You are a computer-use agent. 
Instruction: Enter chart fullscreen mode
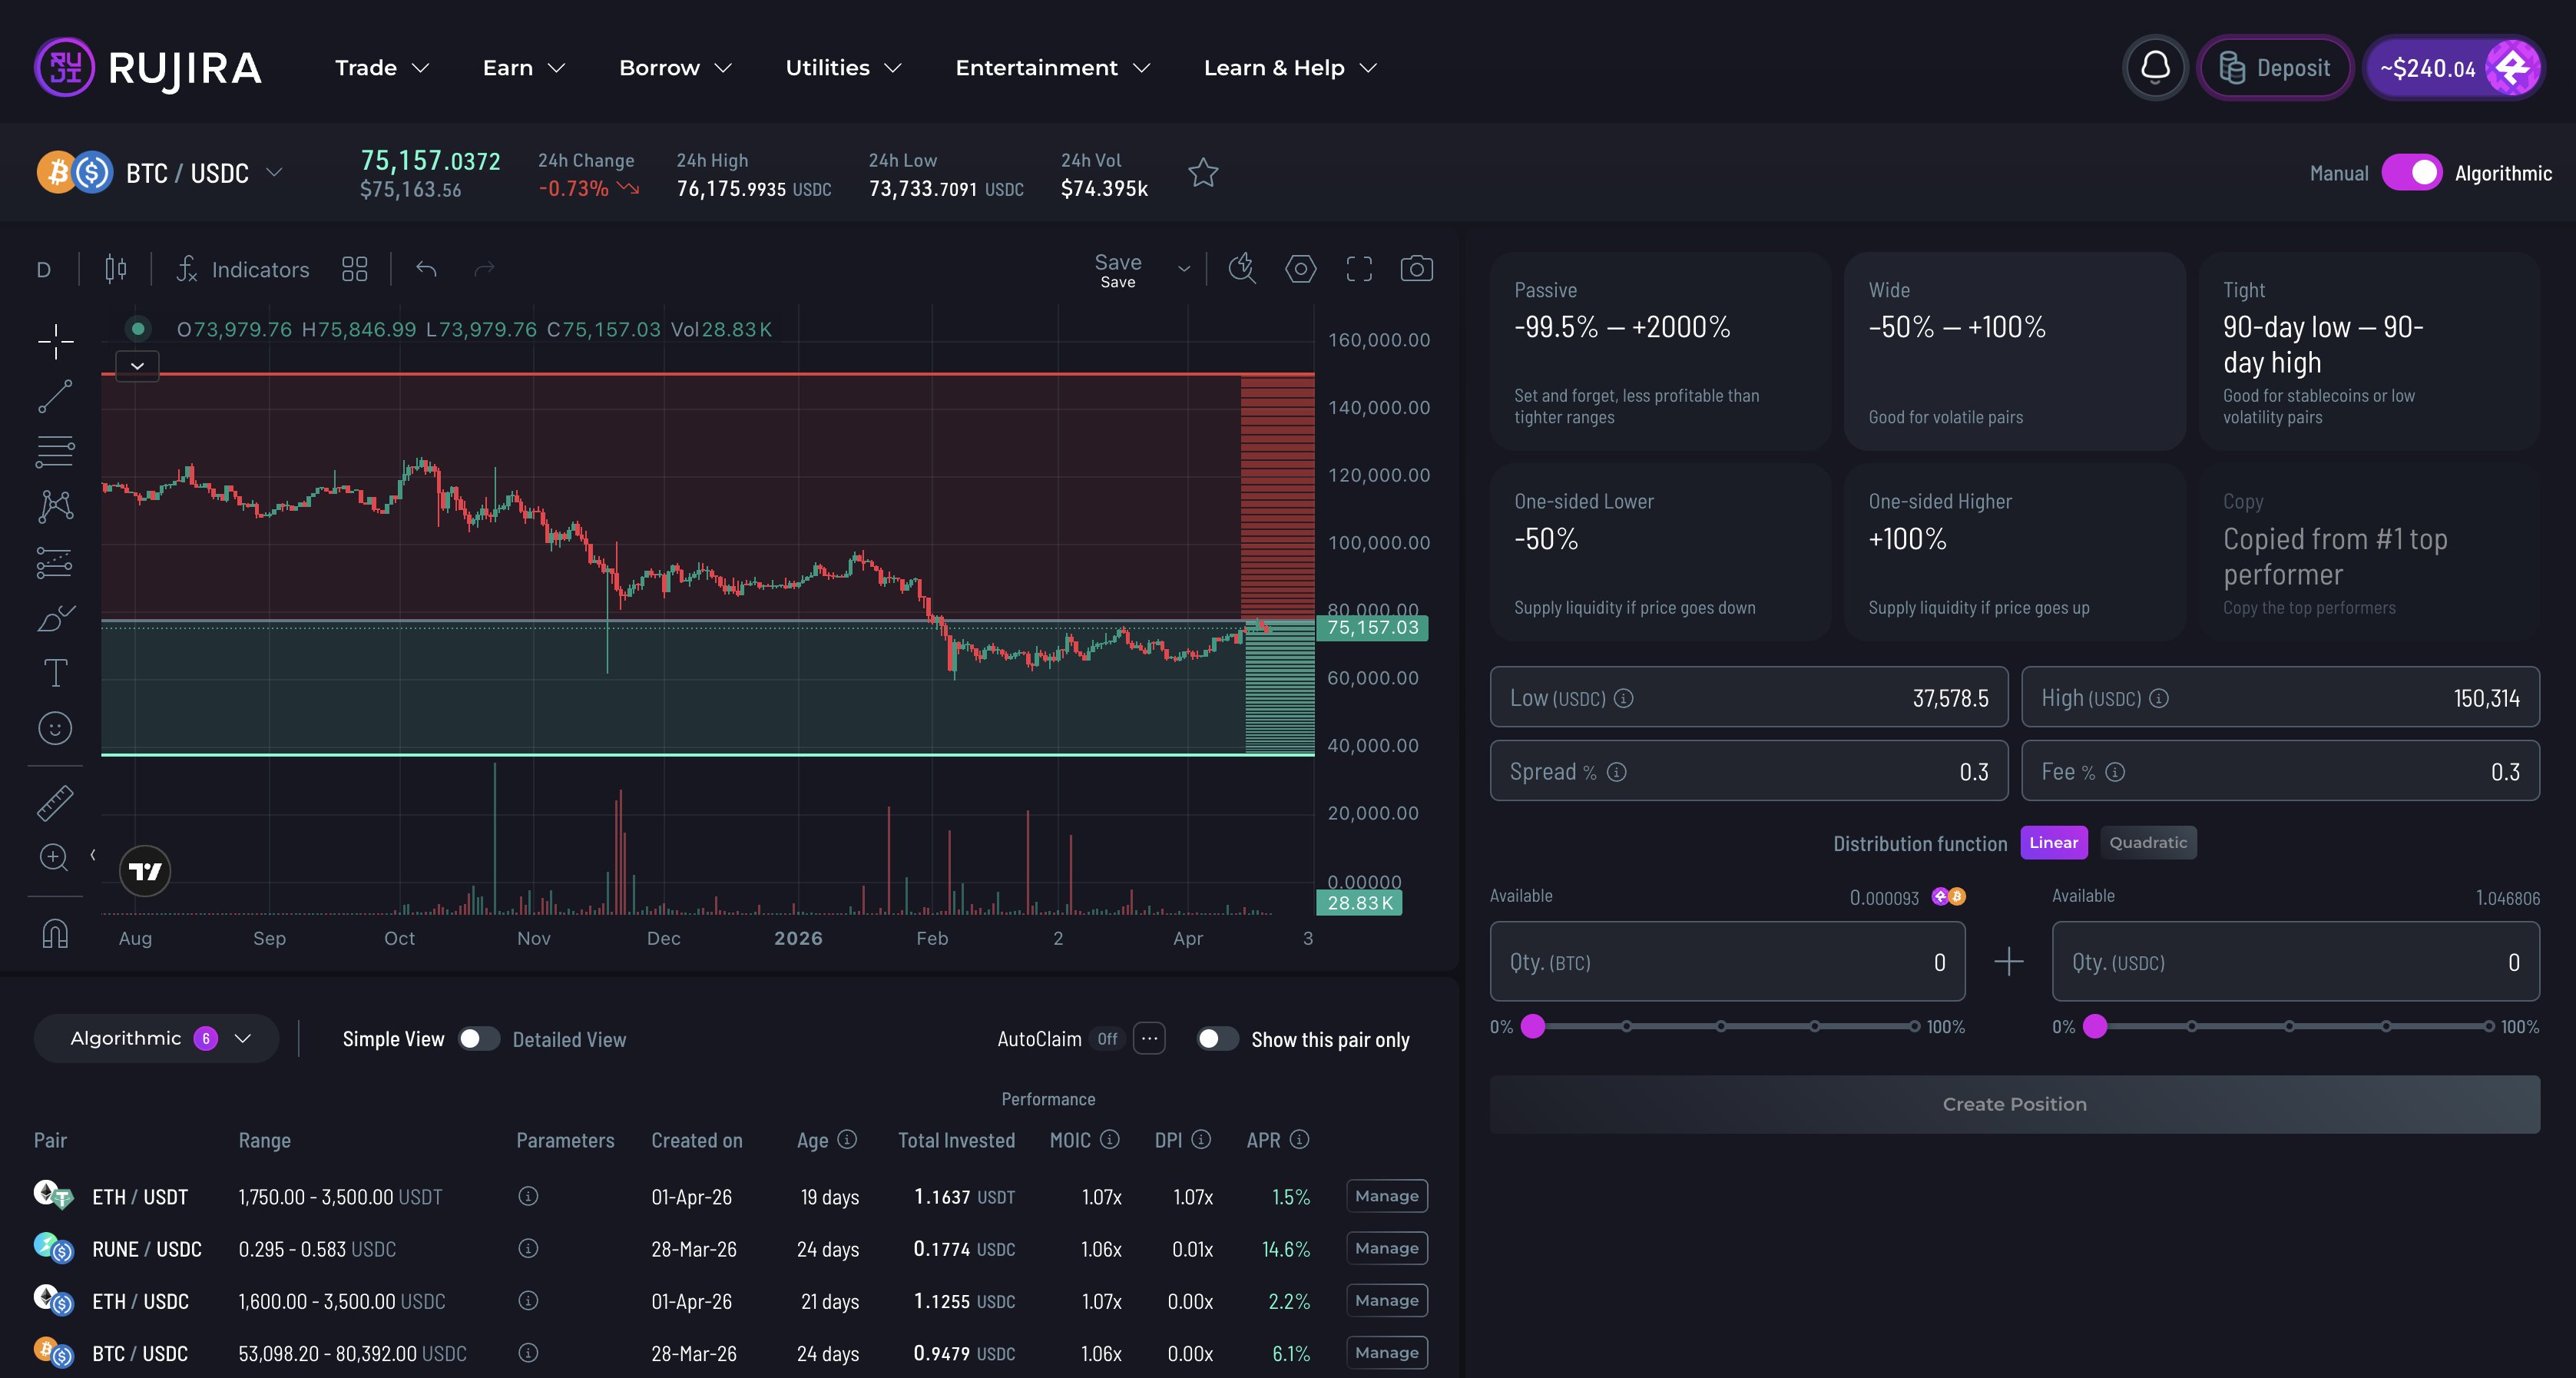[1359, 268]
